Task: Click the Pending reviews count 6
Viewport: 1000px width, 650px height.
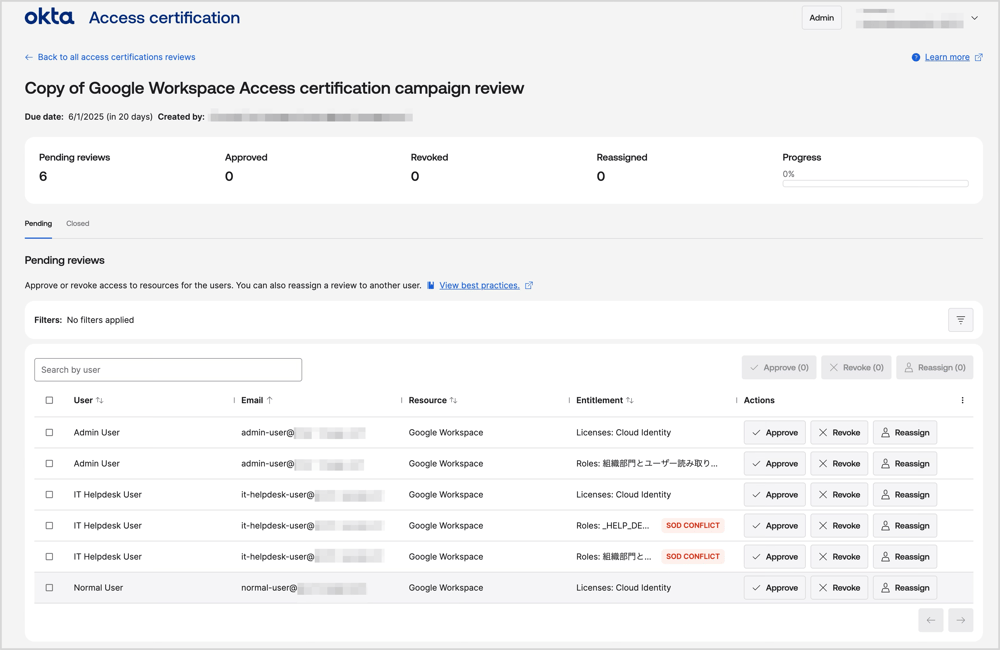Action: coord(43,176)
